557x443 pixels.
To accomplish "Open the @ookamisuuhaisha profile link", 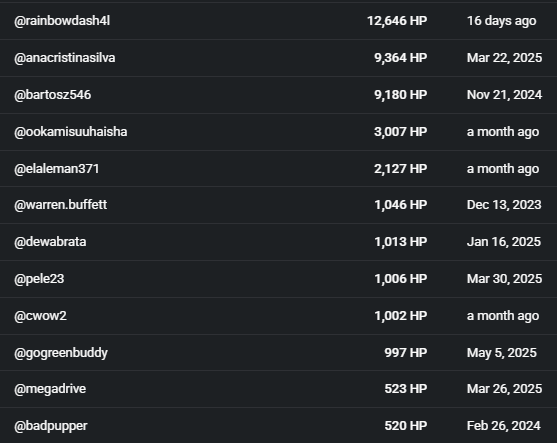I will [71, 132].
